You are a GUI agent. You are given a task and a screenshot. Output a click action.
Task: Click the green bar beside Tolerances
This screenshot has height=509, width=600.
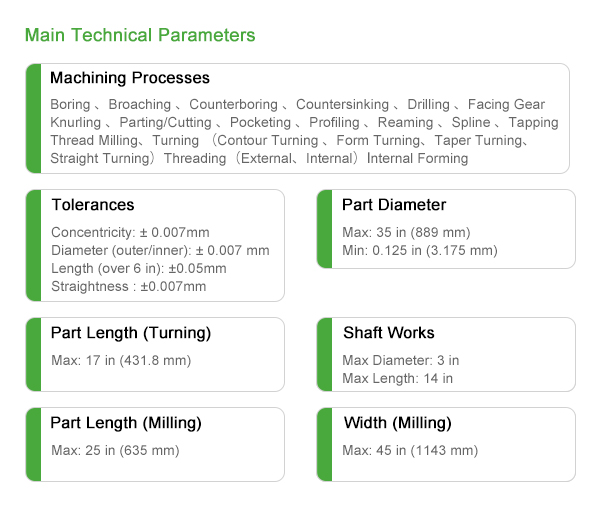[x=34, y=245]
